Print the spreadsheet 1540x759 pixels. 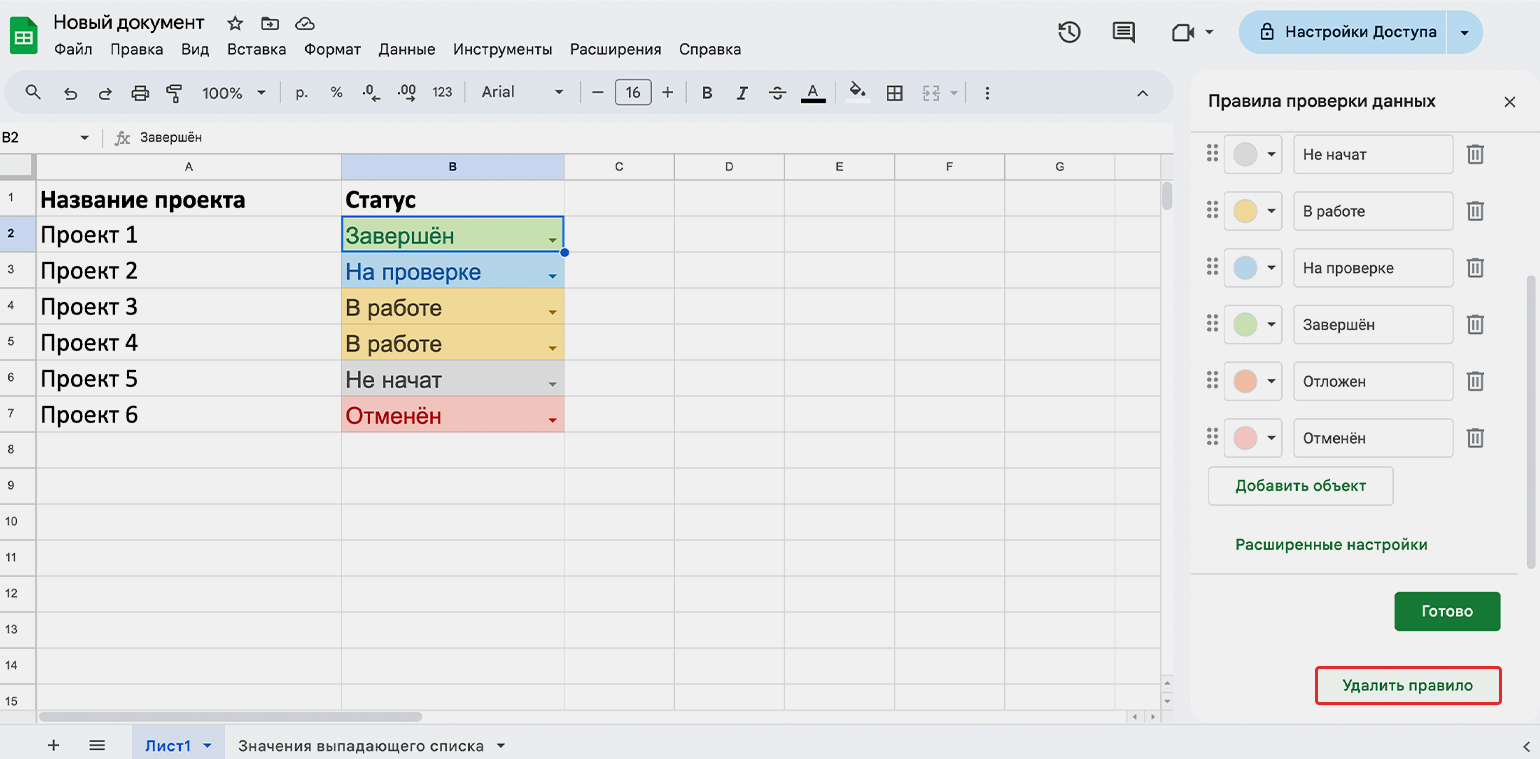tap(140, 93)
